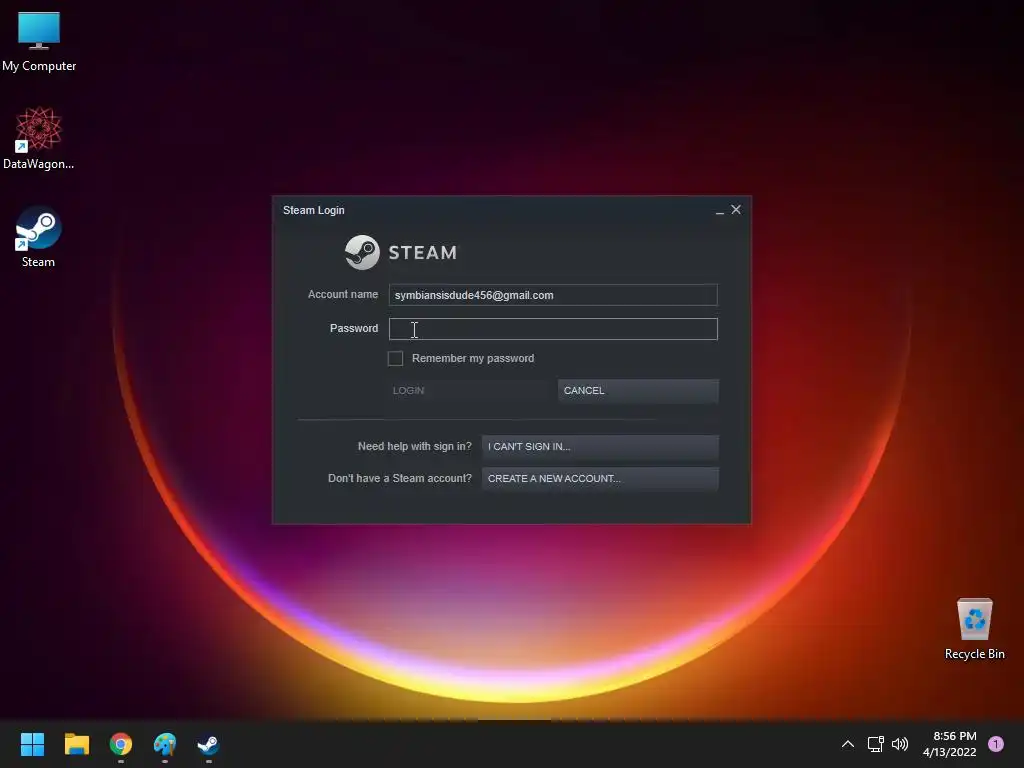Viewport: 1024px width, 768px height.
Task: Launch Google Chrome from the taskbar
Action: [x=121, y=744]
